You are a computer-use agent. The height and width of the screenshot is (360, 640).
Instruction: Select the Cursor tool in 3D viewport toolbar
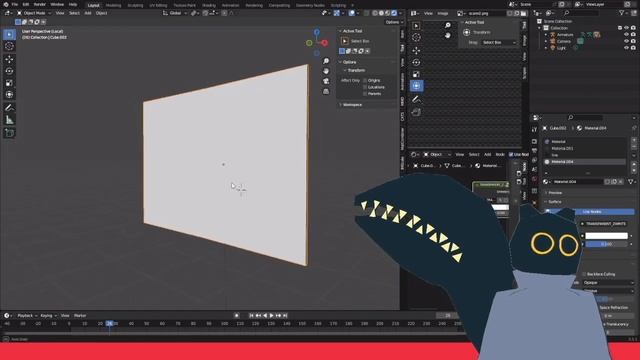point(9,46)
